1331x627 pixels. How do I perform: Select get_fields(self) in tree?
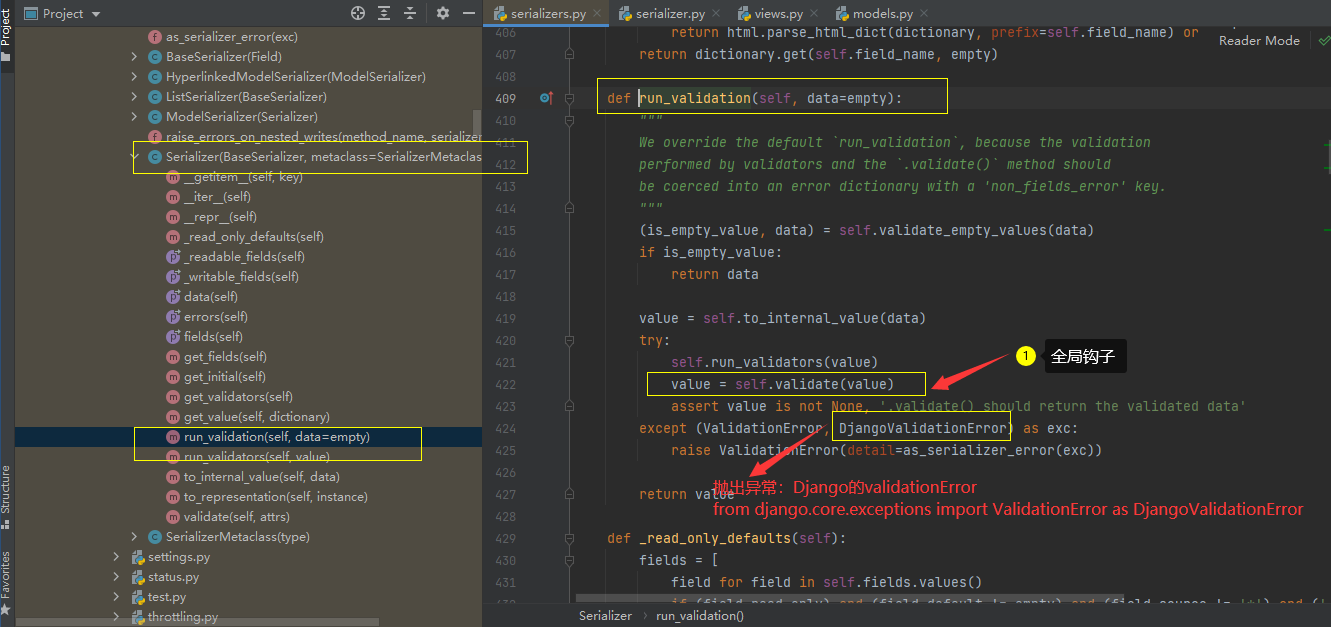click(225, 357)
